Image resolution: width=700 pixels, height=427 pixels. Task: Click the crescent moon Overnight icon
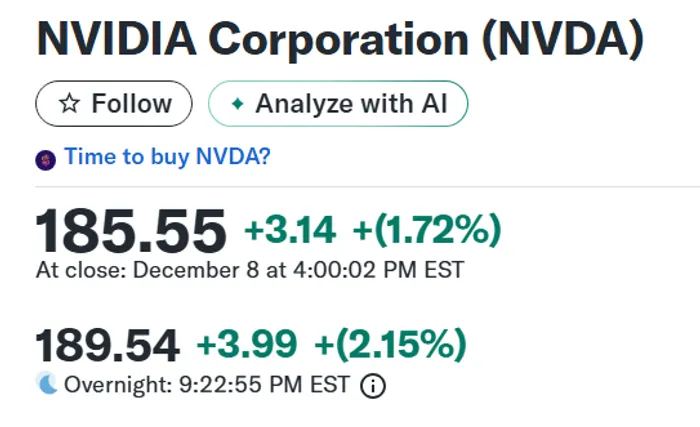[47, 384]
